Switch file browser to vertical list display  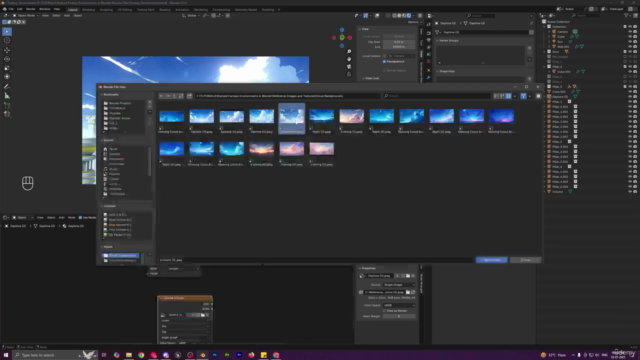[496, 96]
